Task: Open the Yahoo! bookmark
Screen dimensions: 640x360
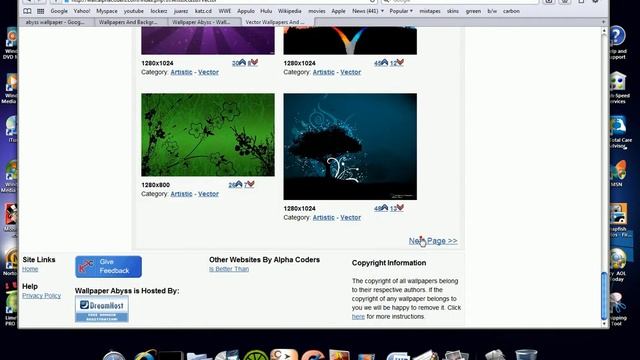Action: 82,11
